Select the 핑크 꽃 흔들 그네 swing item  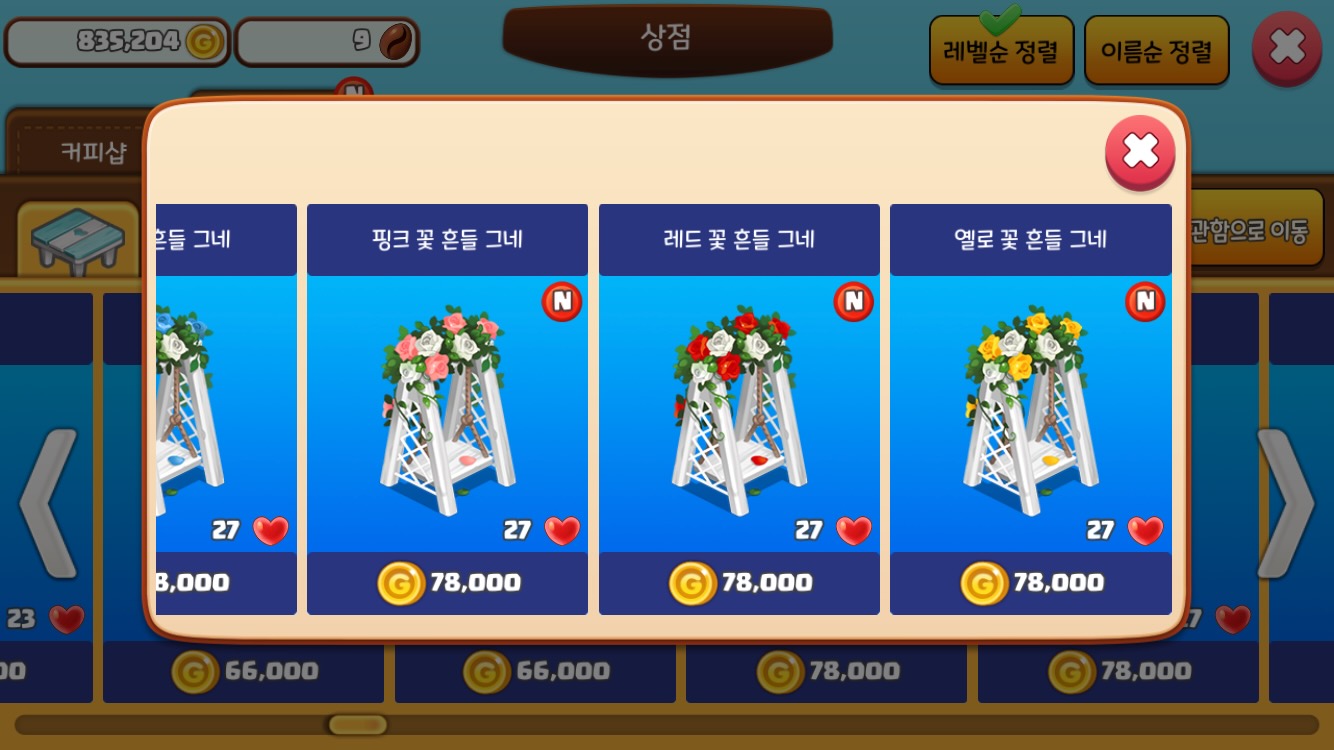click(x=447, y=410)
